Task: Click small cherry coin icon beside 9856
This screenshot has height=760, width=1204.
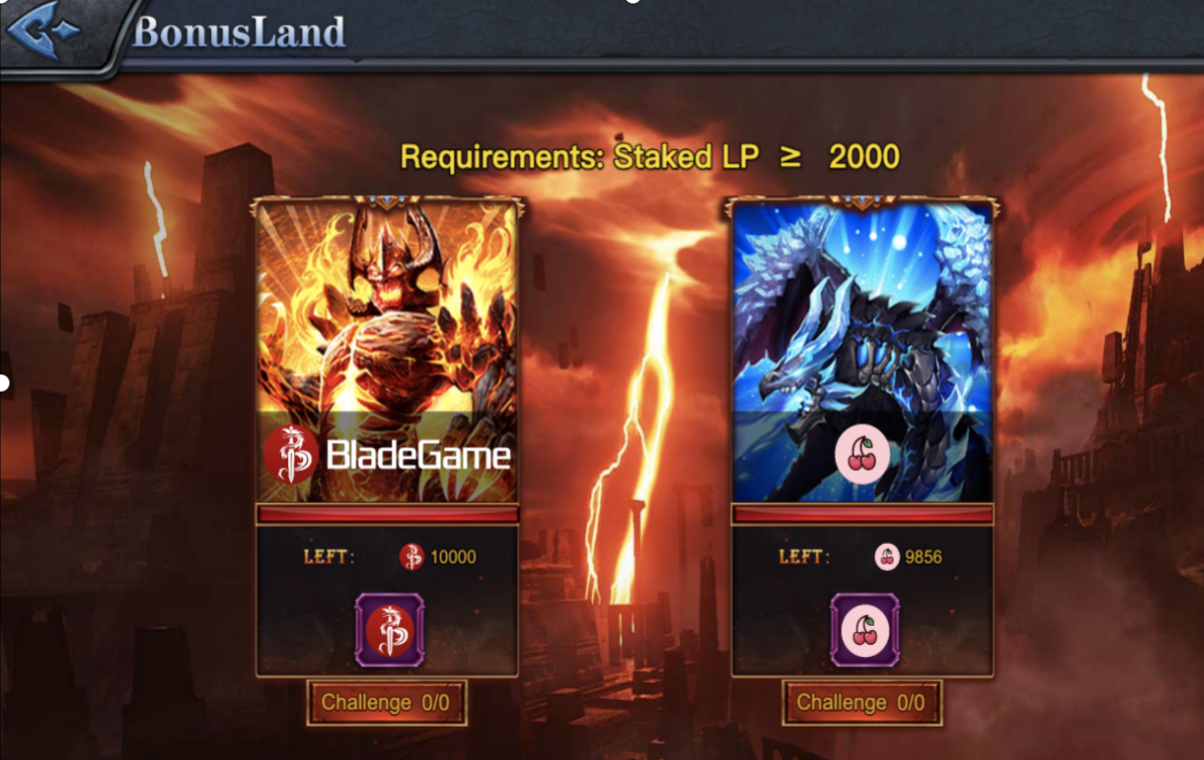Action: pyautogui.click(x=887, y=557)
